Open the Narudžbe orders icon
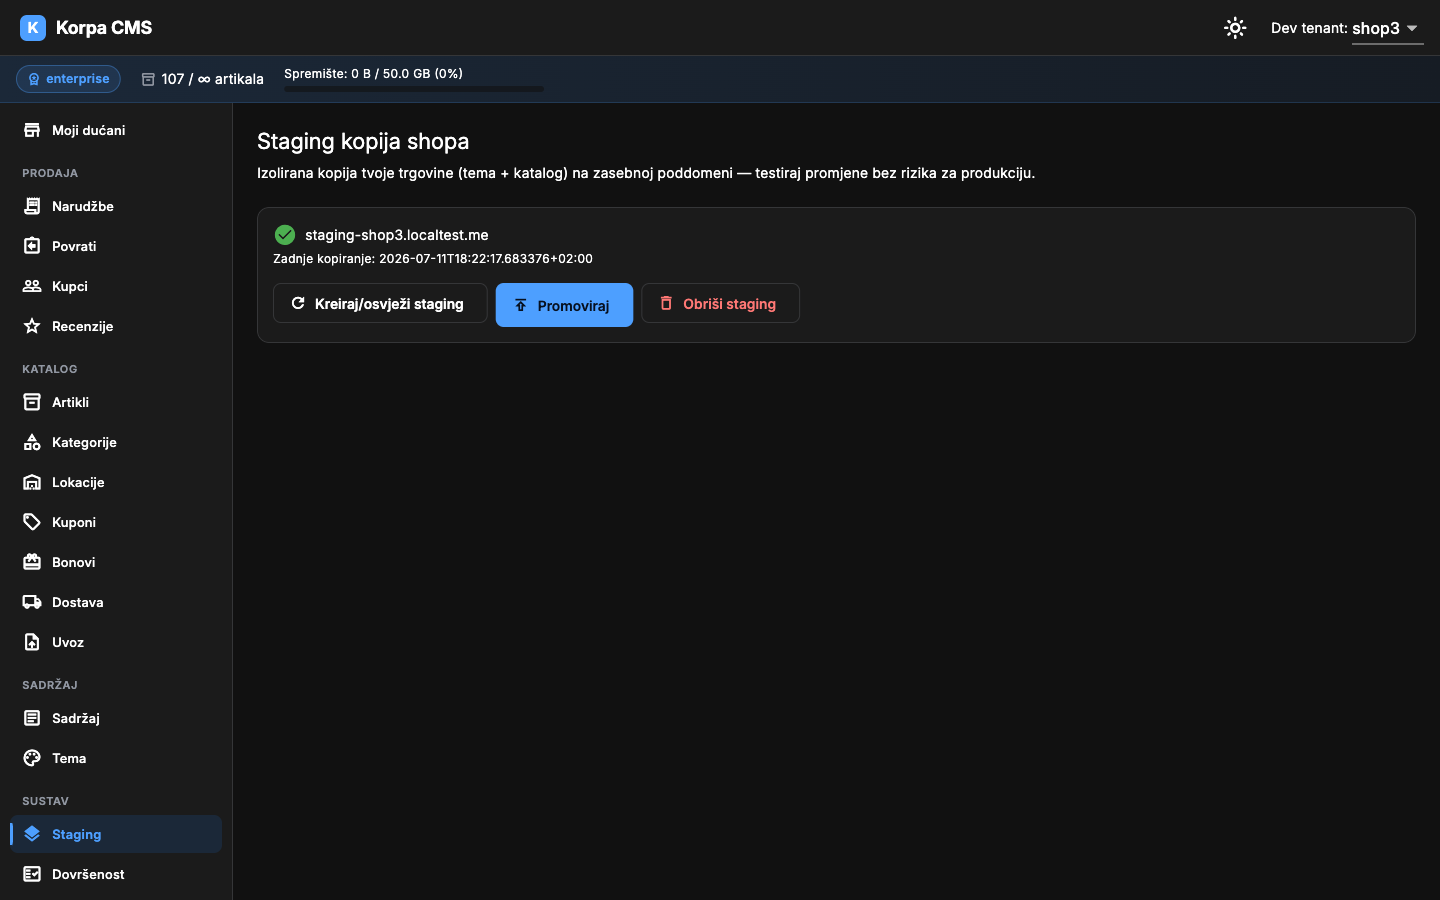The image size is (1440, 900). pyautogui.click(x=32, y=206)
